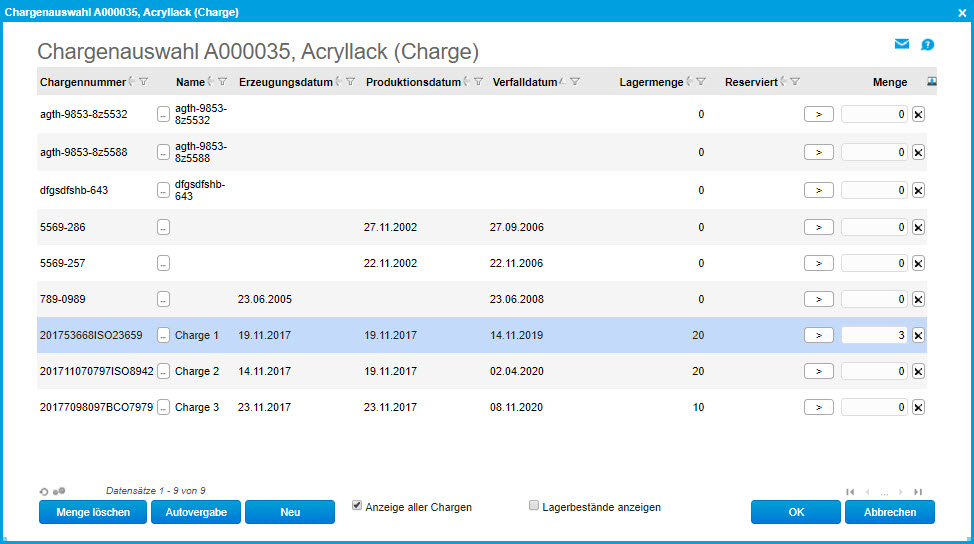Clear quantity for 5569-257 row
Viewport: 974px width, 544px height.
click(918, 263)
